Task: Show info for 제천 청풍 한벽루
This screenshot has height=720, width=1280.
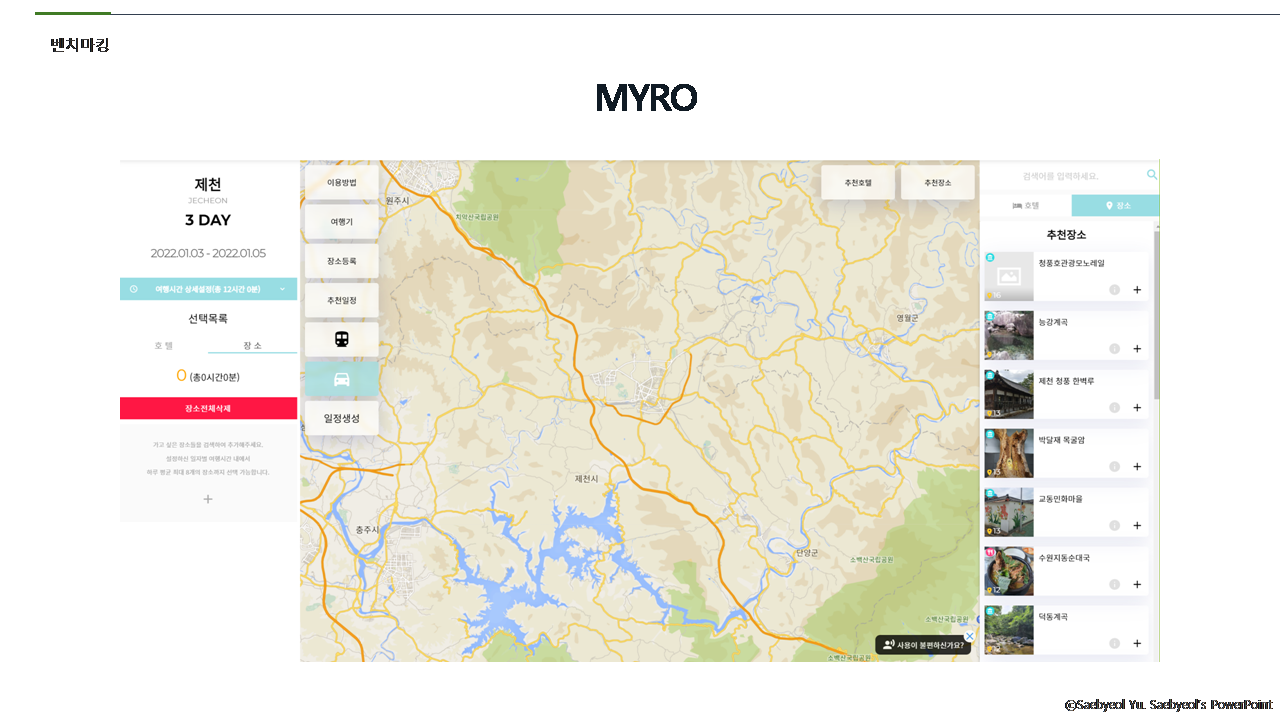Action: click(1114, 408)
